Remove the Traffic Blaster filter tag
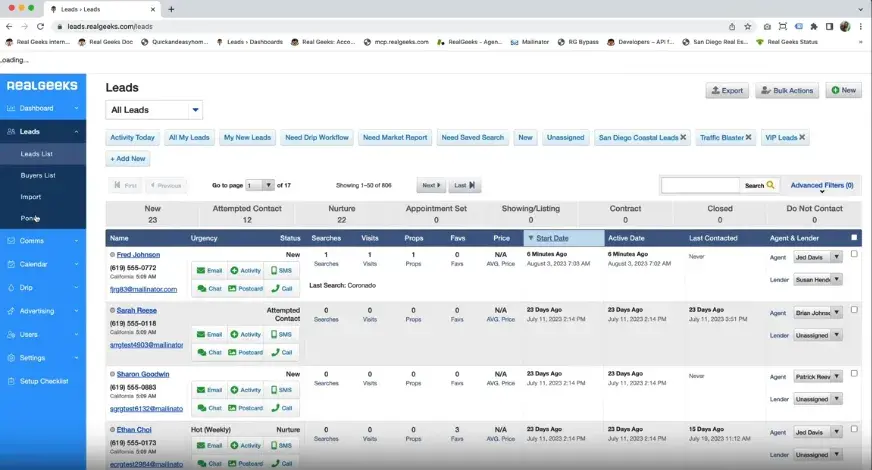Screen dimensions: 872x470 [x=748, y=137]
